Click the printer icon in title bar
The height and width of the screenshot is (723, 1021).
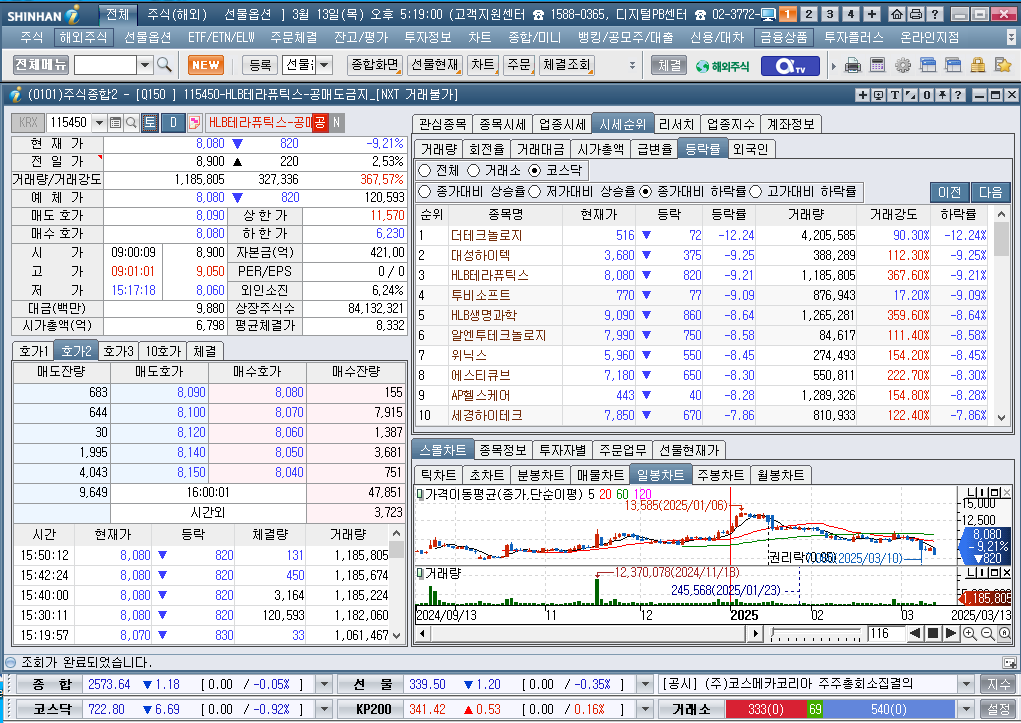(x=916, y=14)
